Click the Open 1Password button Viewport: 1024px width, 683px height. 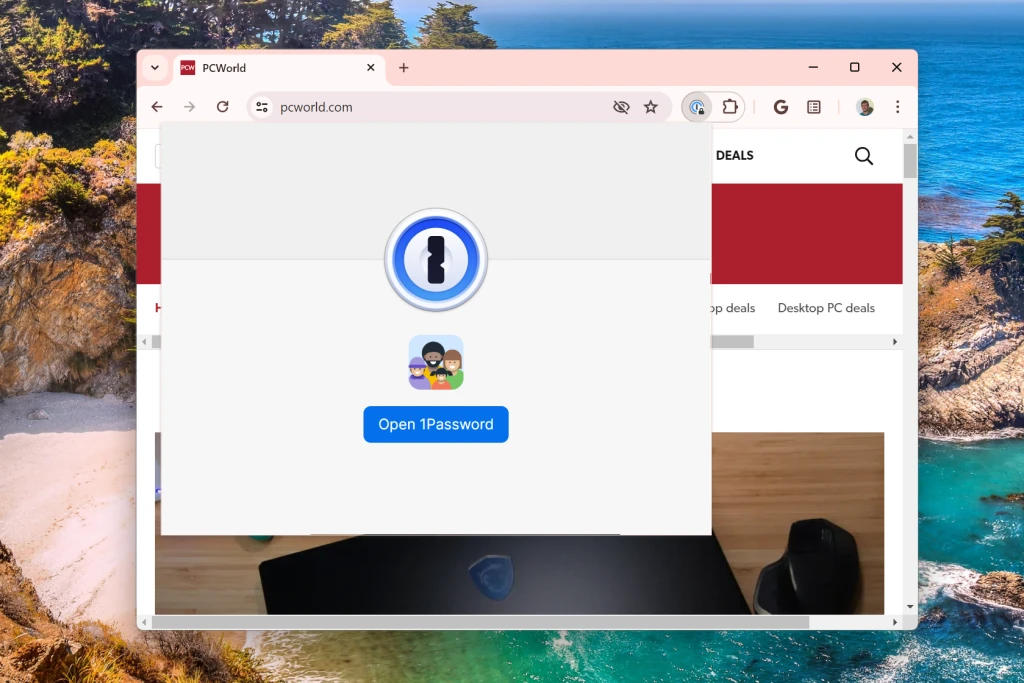pyautogui.click(x=436, y=424)
